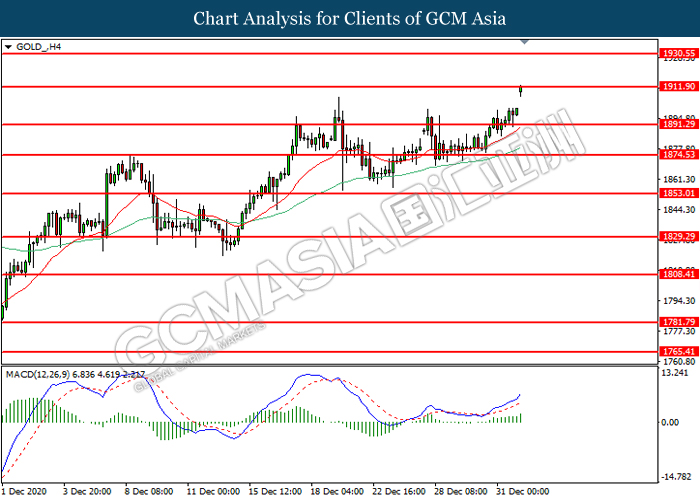Click the 1 Dec 2020 date label
The image size is (700, 500).
24,492
